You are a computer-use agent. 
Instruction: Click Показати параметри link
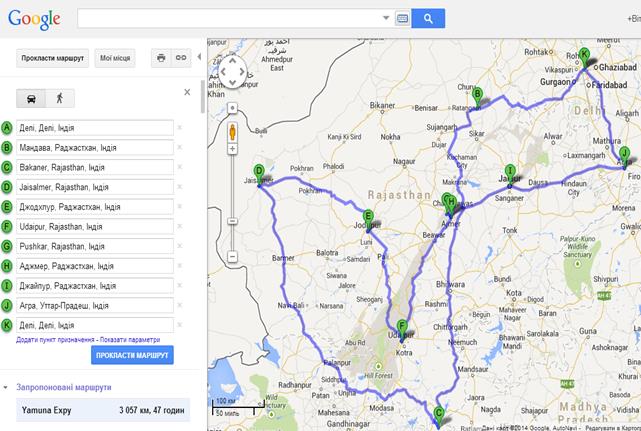(130, 340)
